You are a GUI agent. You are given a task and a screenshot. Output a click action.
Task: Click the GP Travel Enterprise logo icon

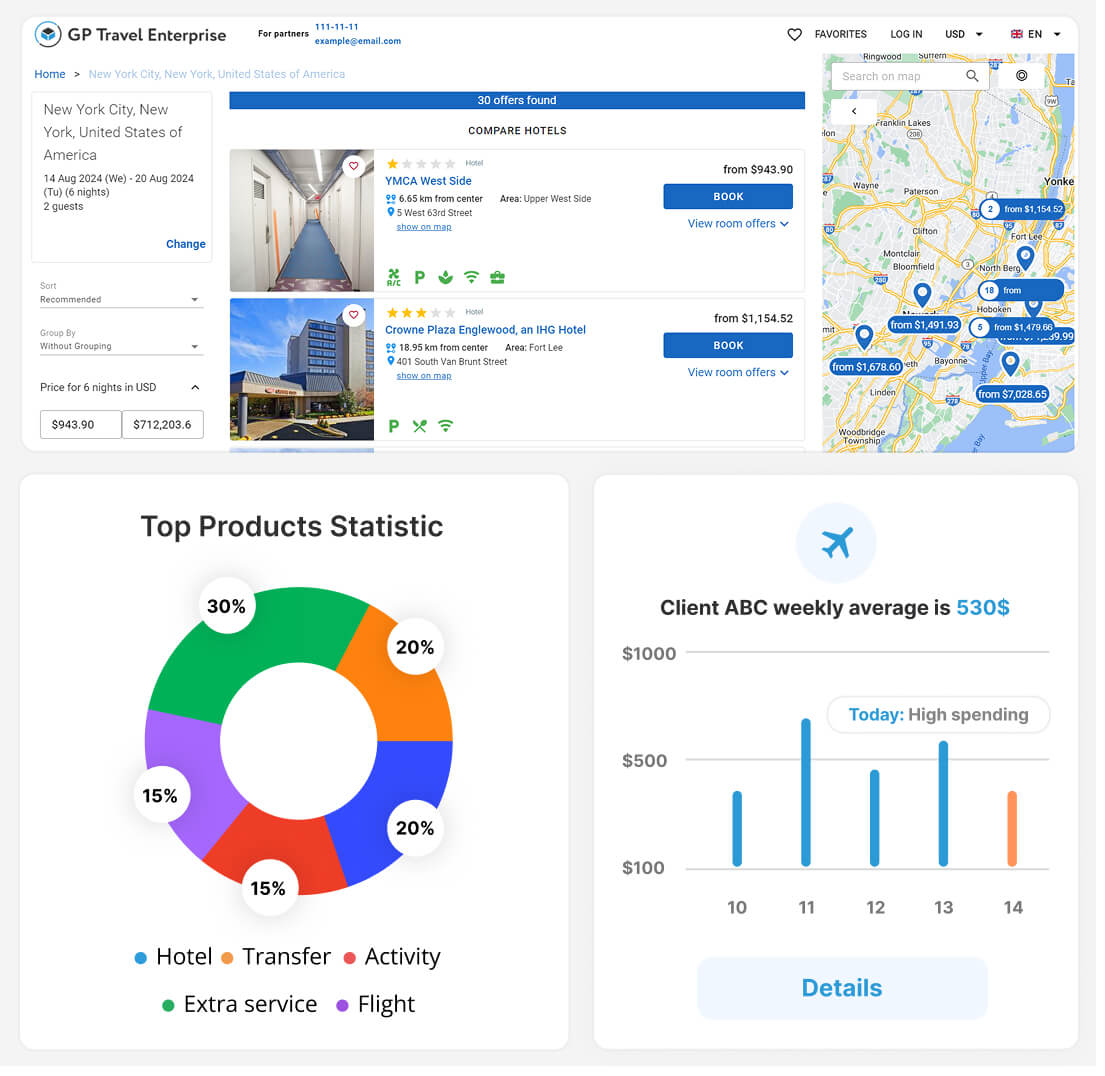[47, 35]
